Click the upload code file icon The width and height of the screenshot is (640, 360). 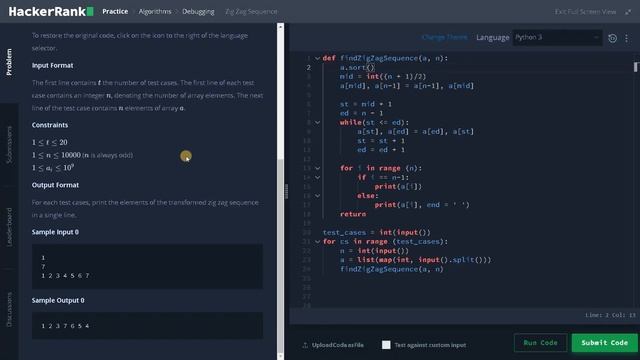305,345
